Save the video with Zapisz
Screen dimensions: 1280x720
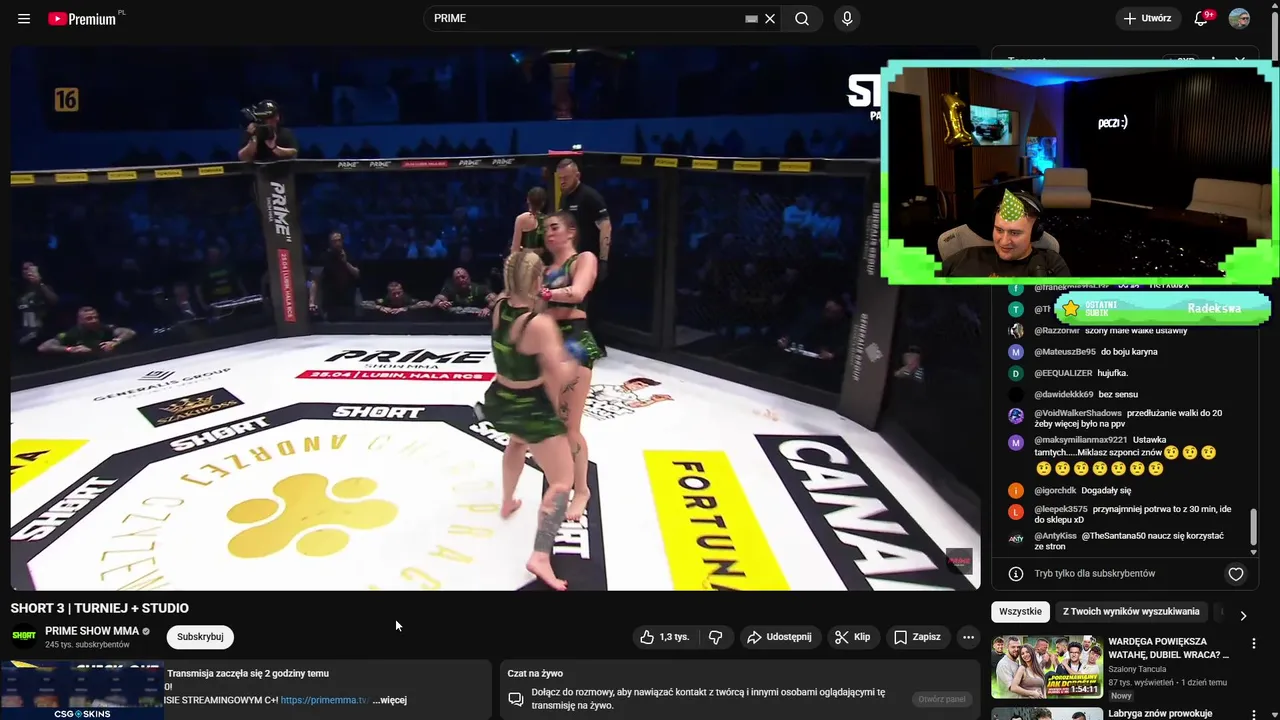[917, 637]
